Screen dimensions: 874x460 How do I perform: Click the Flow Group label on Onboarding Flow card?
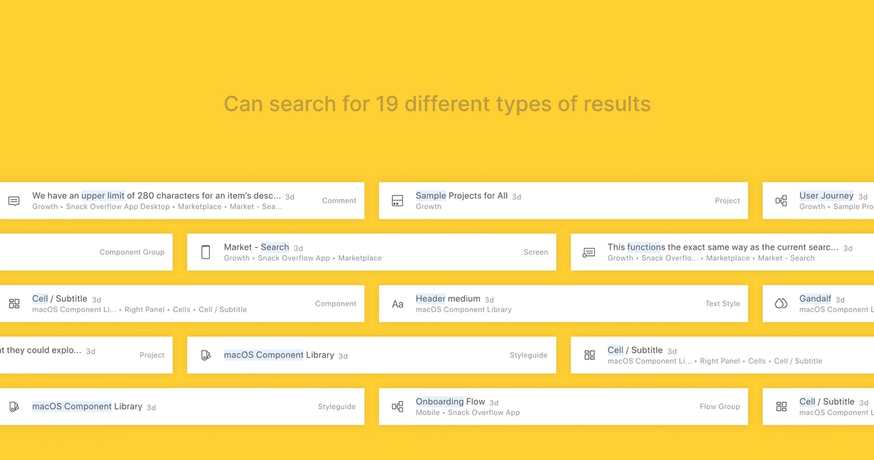point(720,406)
